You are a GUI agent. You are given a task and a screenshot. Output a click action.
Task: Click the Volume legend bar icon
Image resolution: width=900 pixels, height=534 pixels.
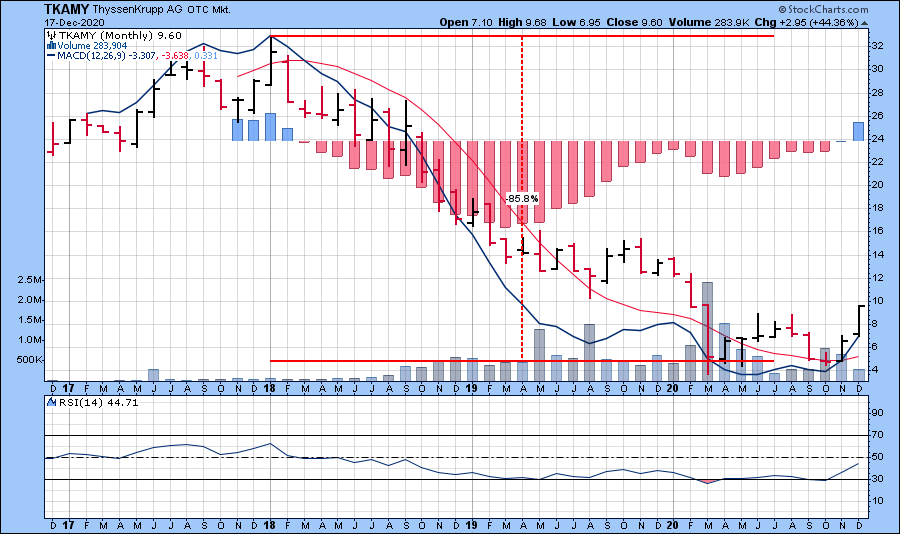point(50,45)
